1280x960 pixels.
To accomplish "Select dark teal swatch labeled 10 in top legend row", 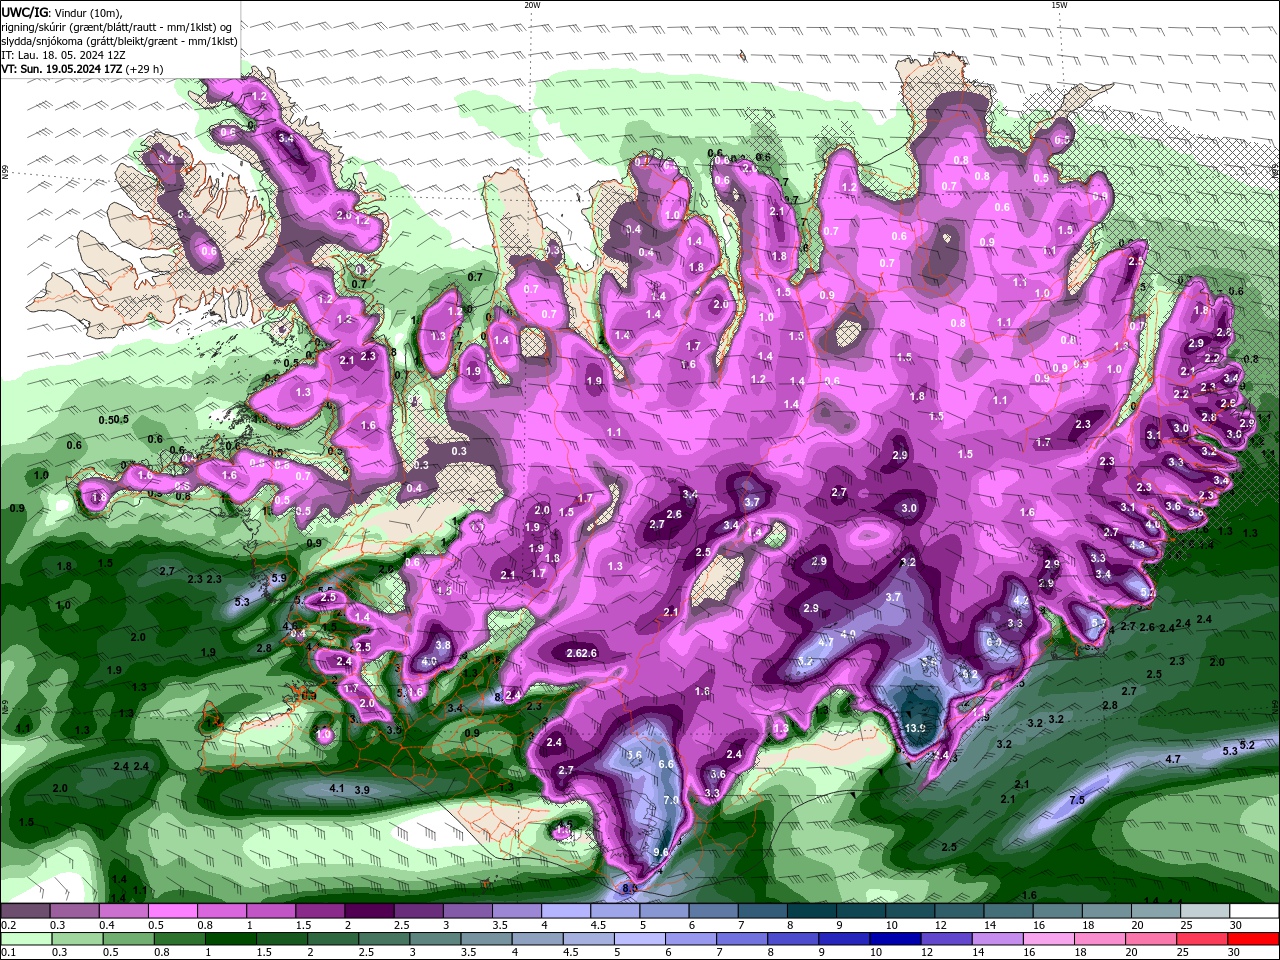I will [910, 911].
